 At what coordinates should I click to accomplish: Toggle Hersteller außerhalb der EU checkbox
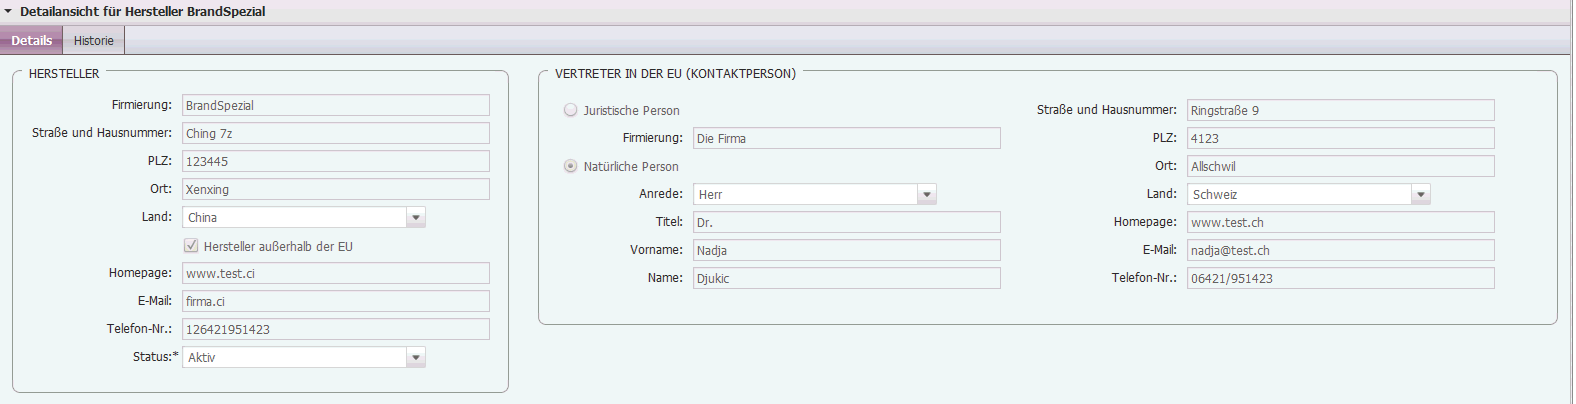click(191, 246)
